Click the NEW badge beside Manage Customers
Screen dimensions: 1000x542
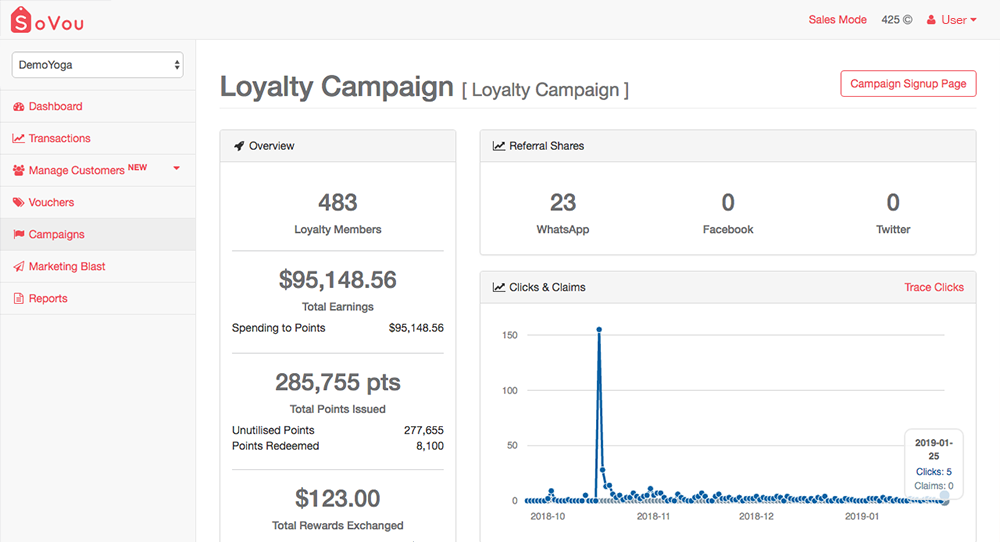point(137,168)
